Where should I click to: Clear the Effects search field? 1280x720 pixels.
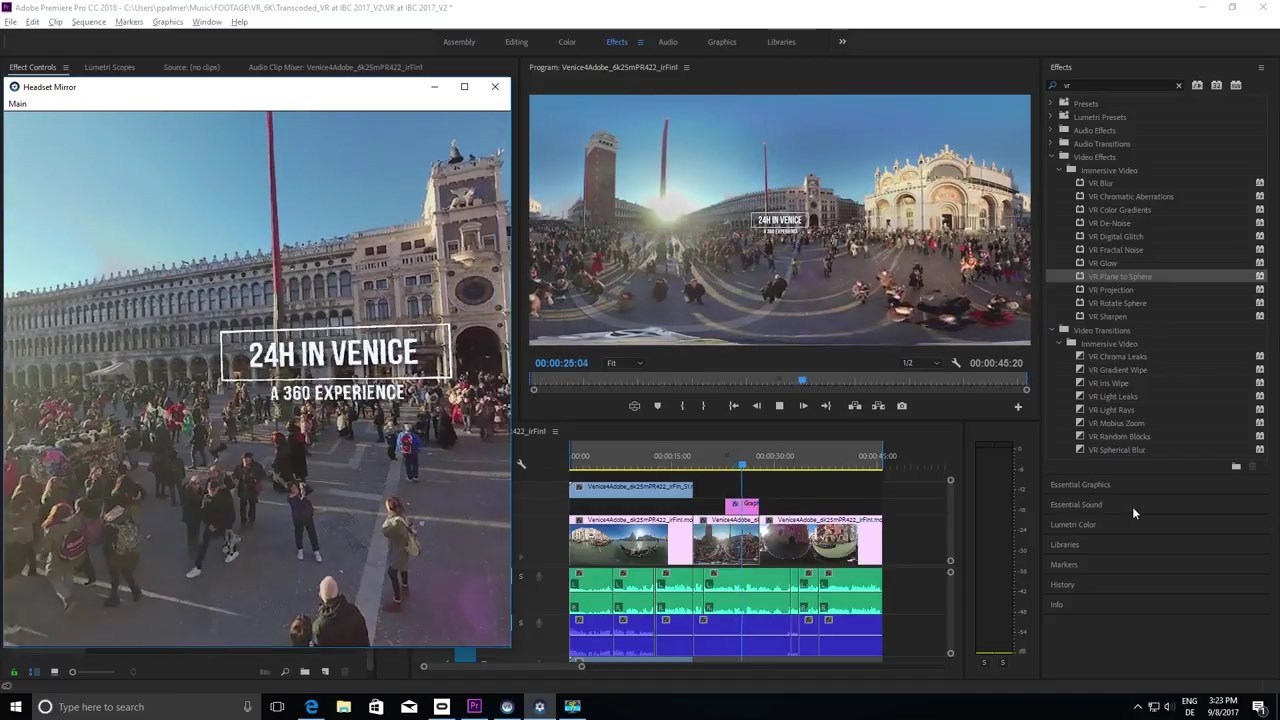(1178, 86)
